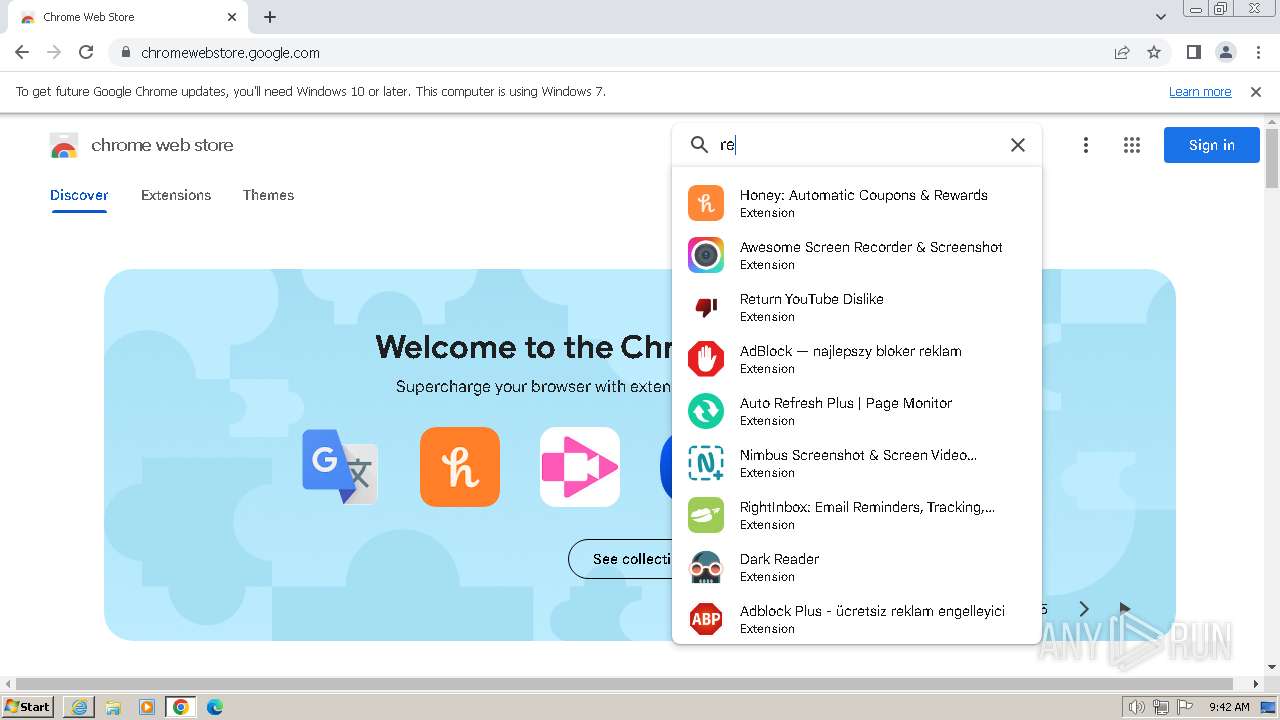1280x720 pixels.
Task: Toggle the browser side panel
Action: tap(1193, 53)
